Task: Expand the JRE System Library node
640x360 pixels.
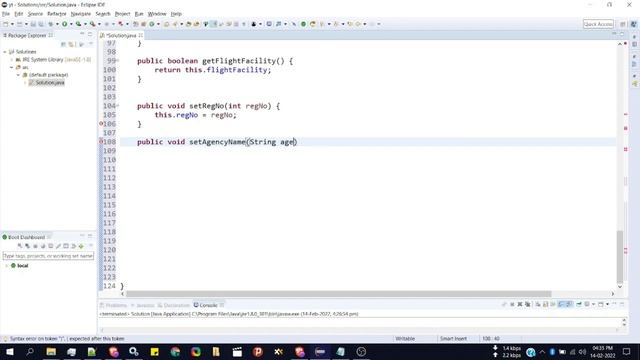Action: 11,60
